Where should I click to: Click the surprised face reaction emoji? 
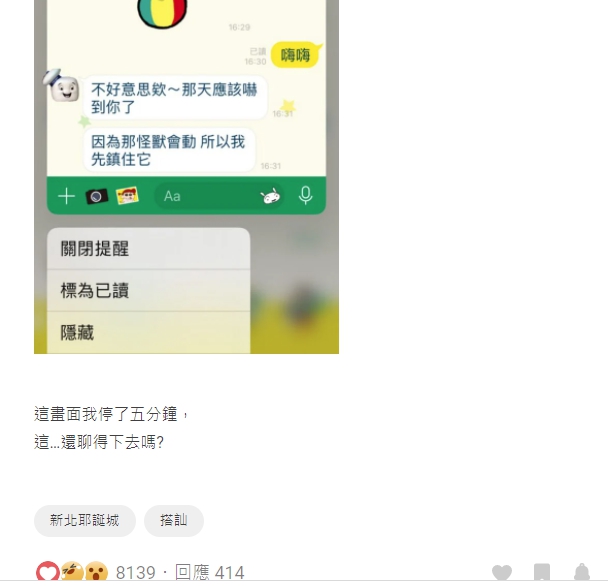[96, 572]
